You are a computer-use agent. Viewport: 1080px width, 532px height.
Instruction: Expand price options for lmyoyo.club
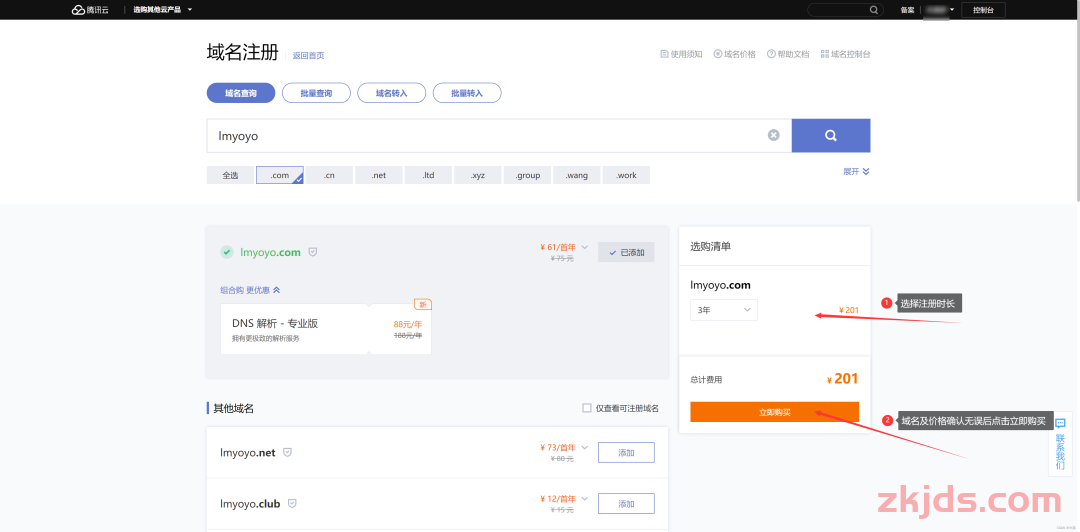(585, 498)
